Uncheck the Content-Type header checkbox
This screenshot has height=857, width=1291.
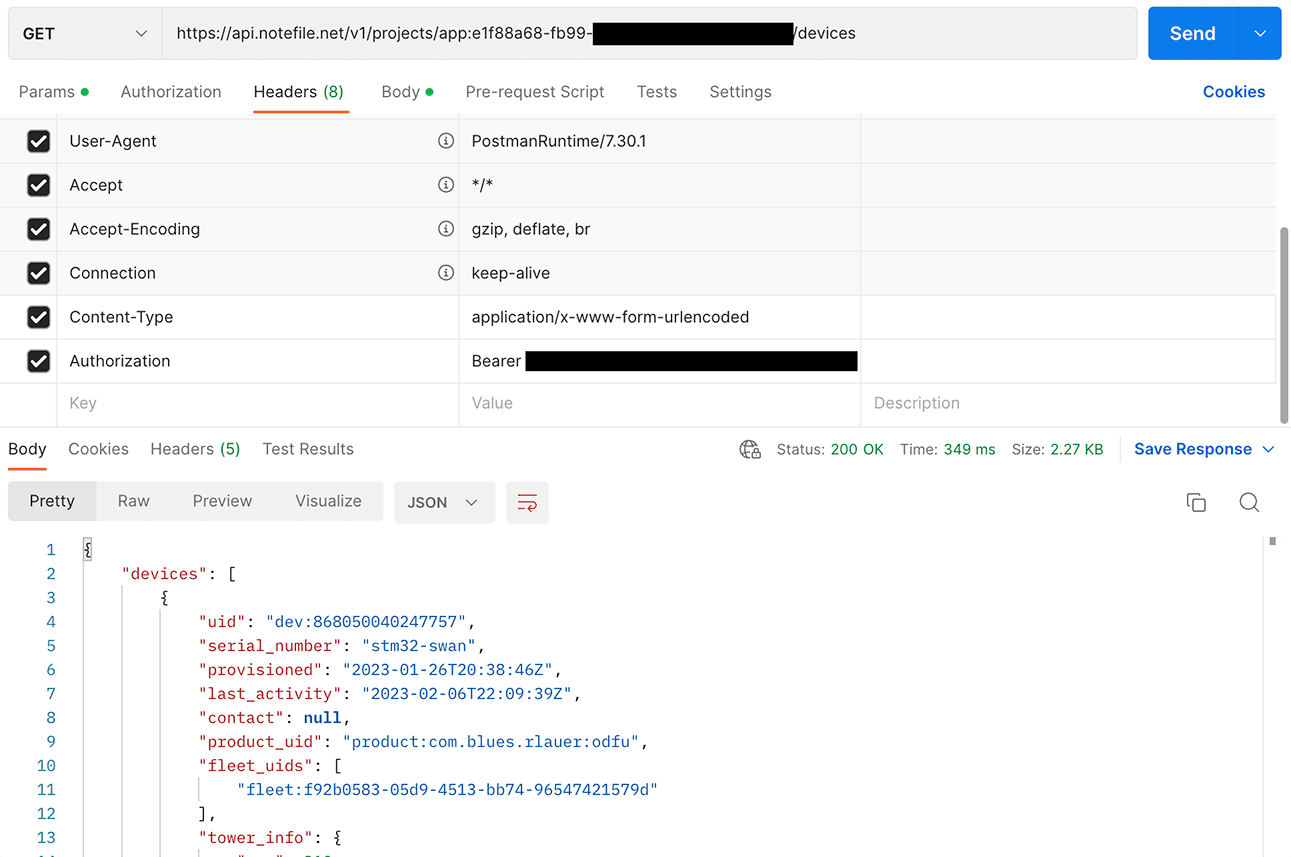click(38, 317)
